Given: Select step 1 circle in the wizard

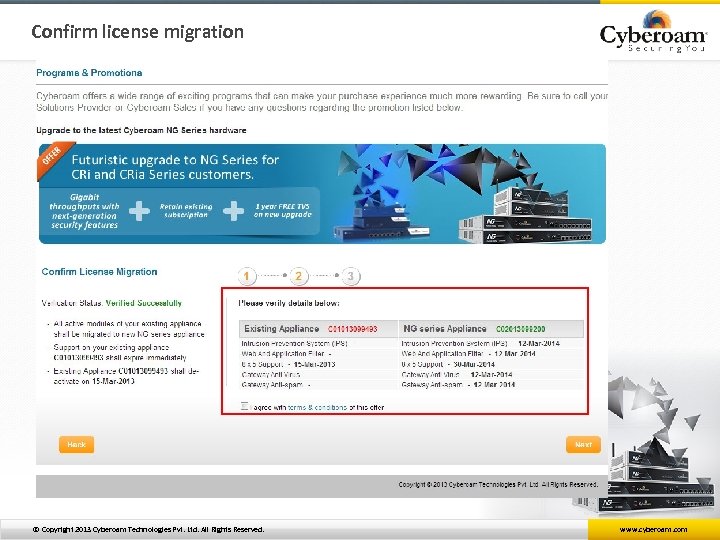Looking at the screenshot, I should tap(247, 276).
